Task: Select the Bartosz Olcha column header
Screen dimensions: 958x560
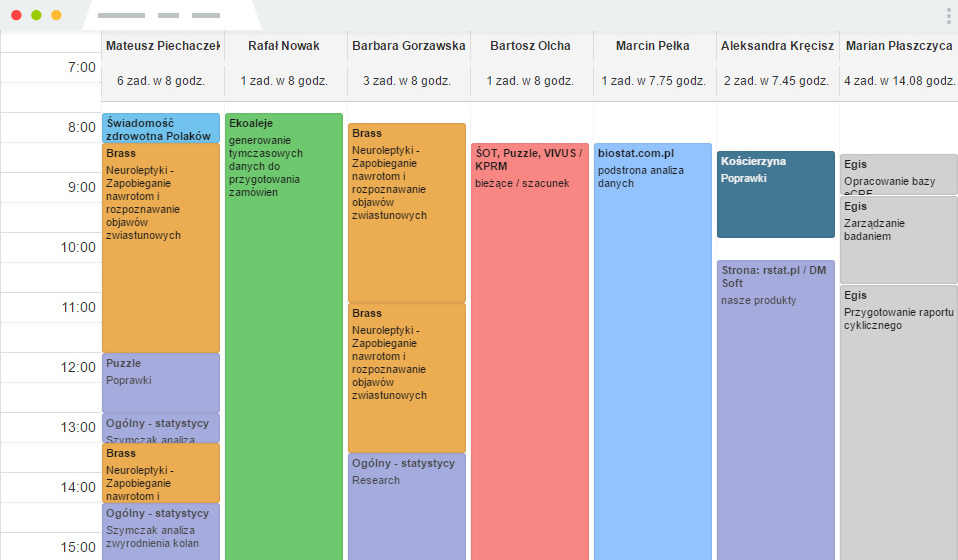Action: [x=530, y=46]
